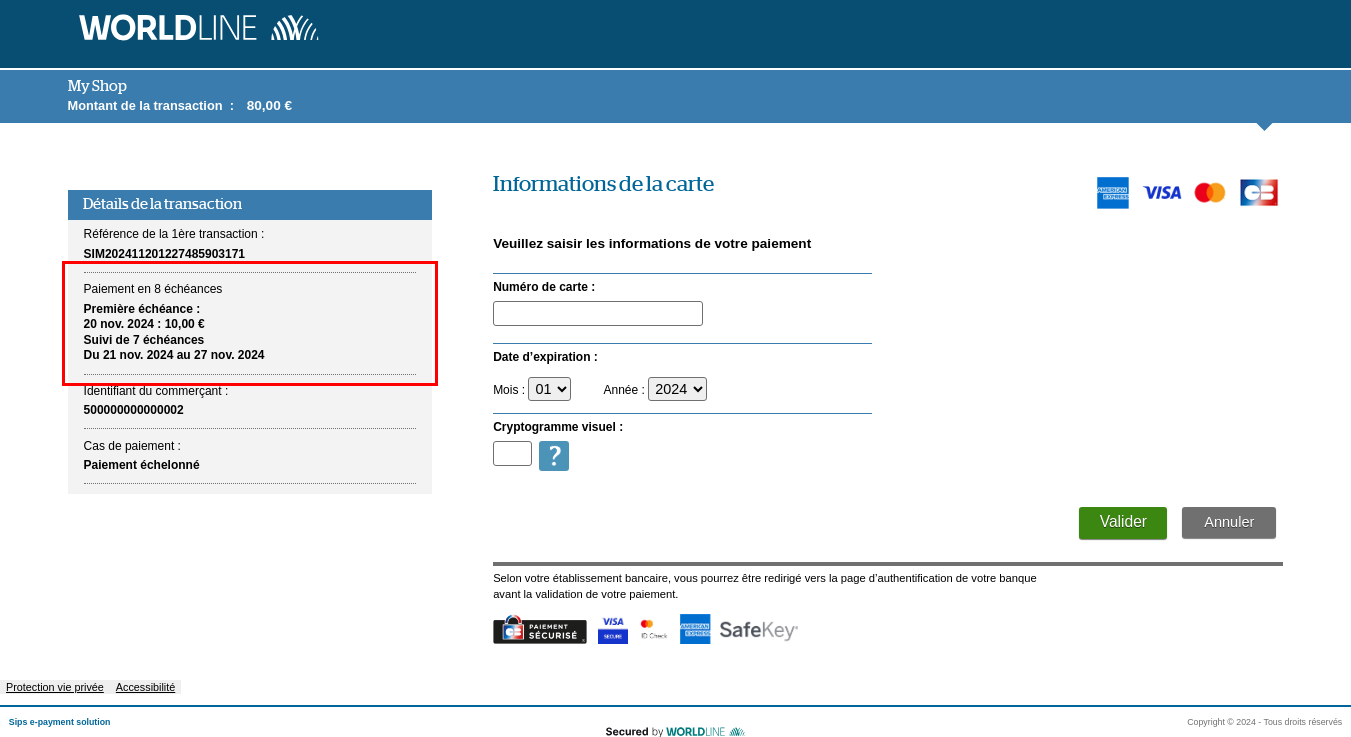Click the copyright 2024 text
Screen dimensions: 1351x737
pyautogui.click(x=1264, y=722)
